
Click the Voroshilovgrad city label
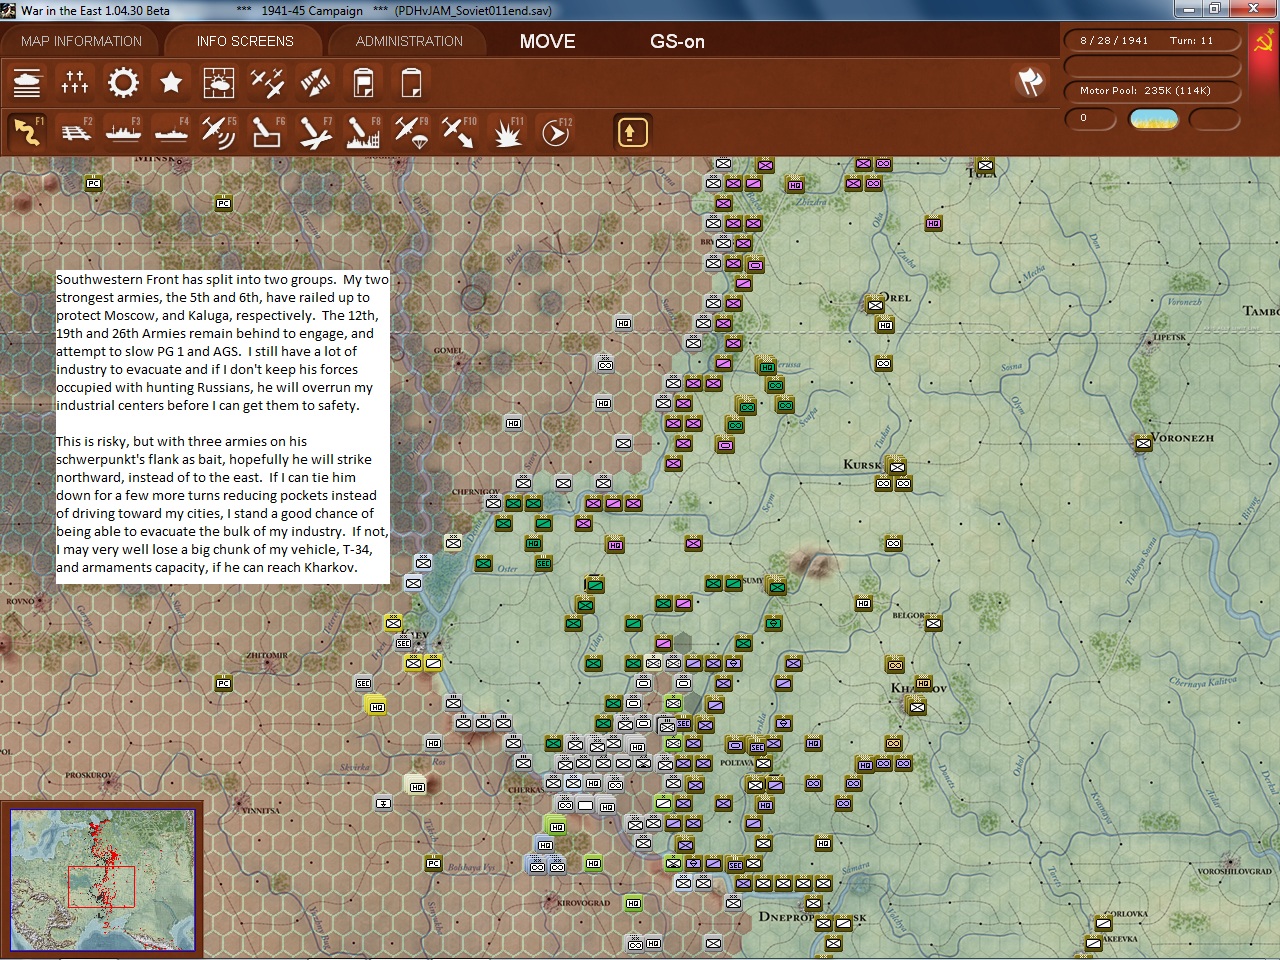tap(1234, 871)
